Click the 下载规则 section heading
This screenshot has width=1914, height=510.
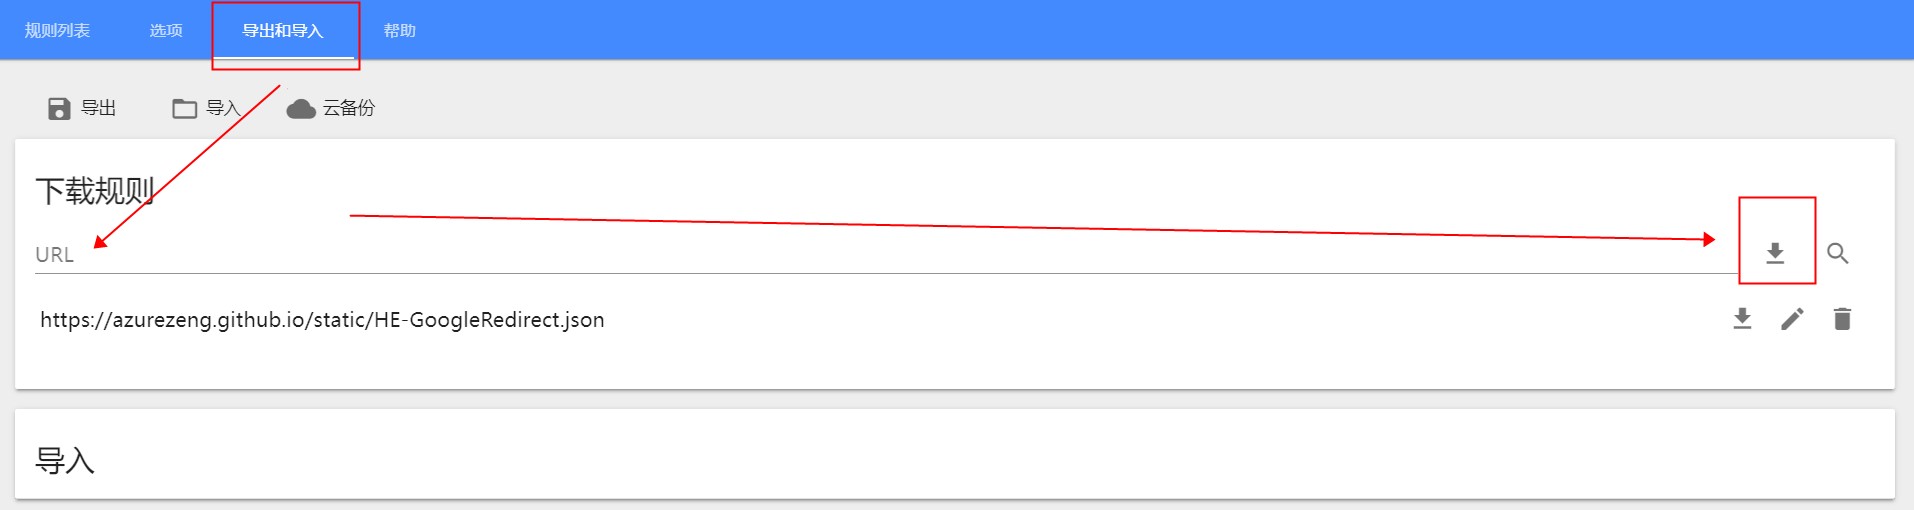tap(95, 191)
